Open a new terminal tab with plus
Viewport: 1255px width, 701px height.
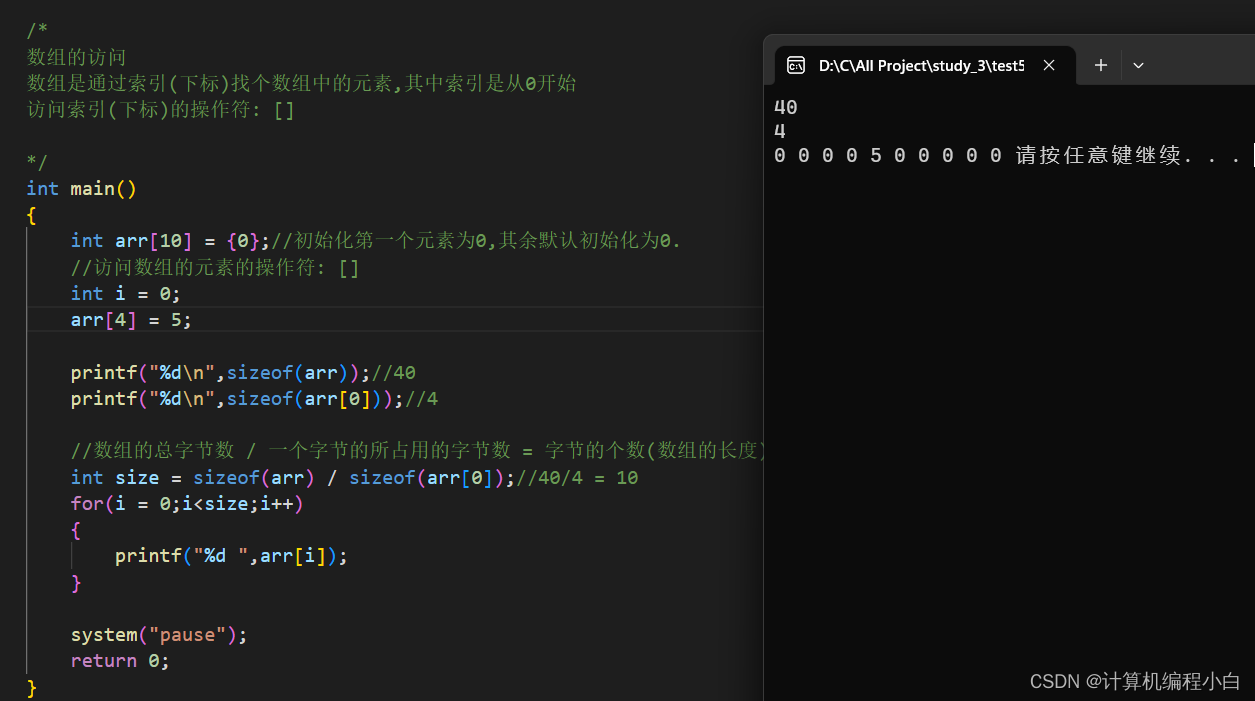[1101, 65]
